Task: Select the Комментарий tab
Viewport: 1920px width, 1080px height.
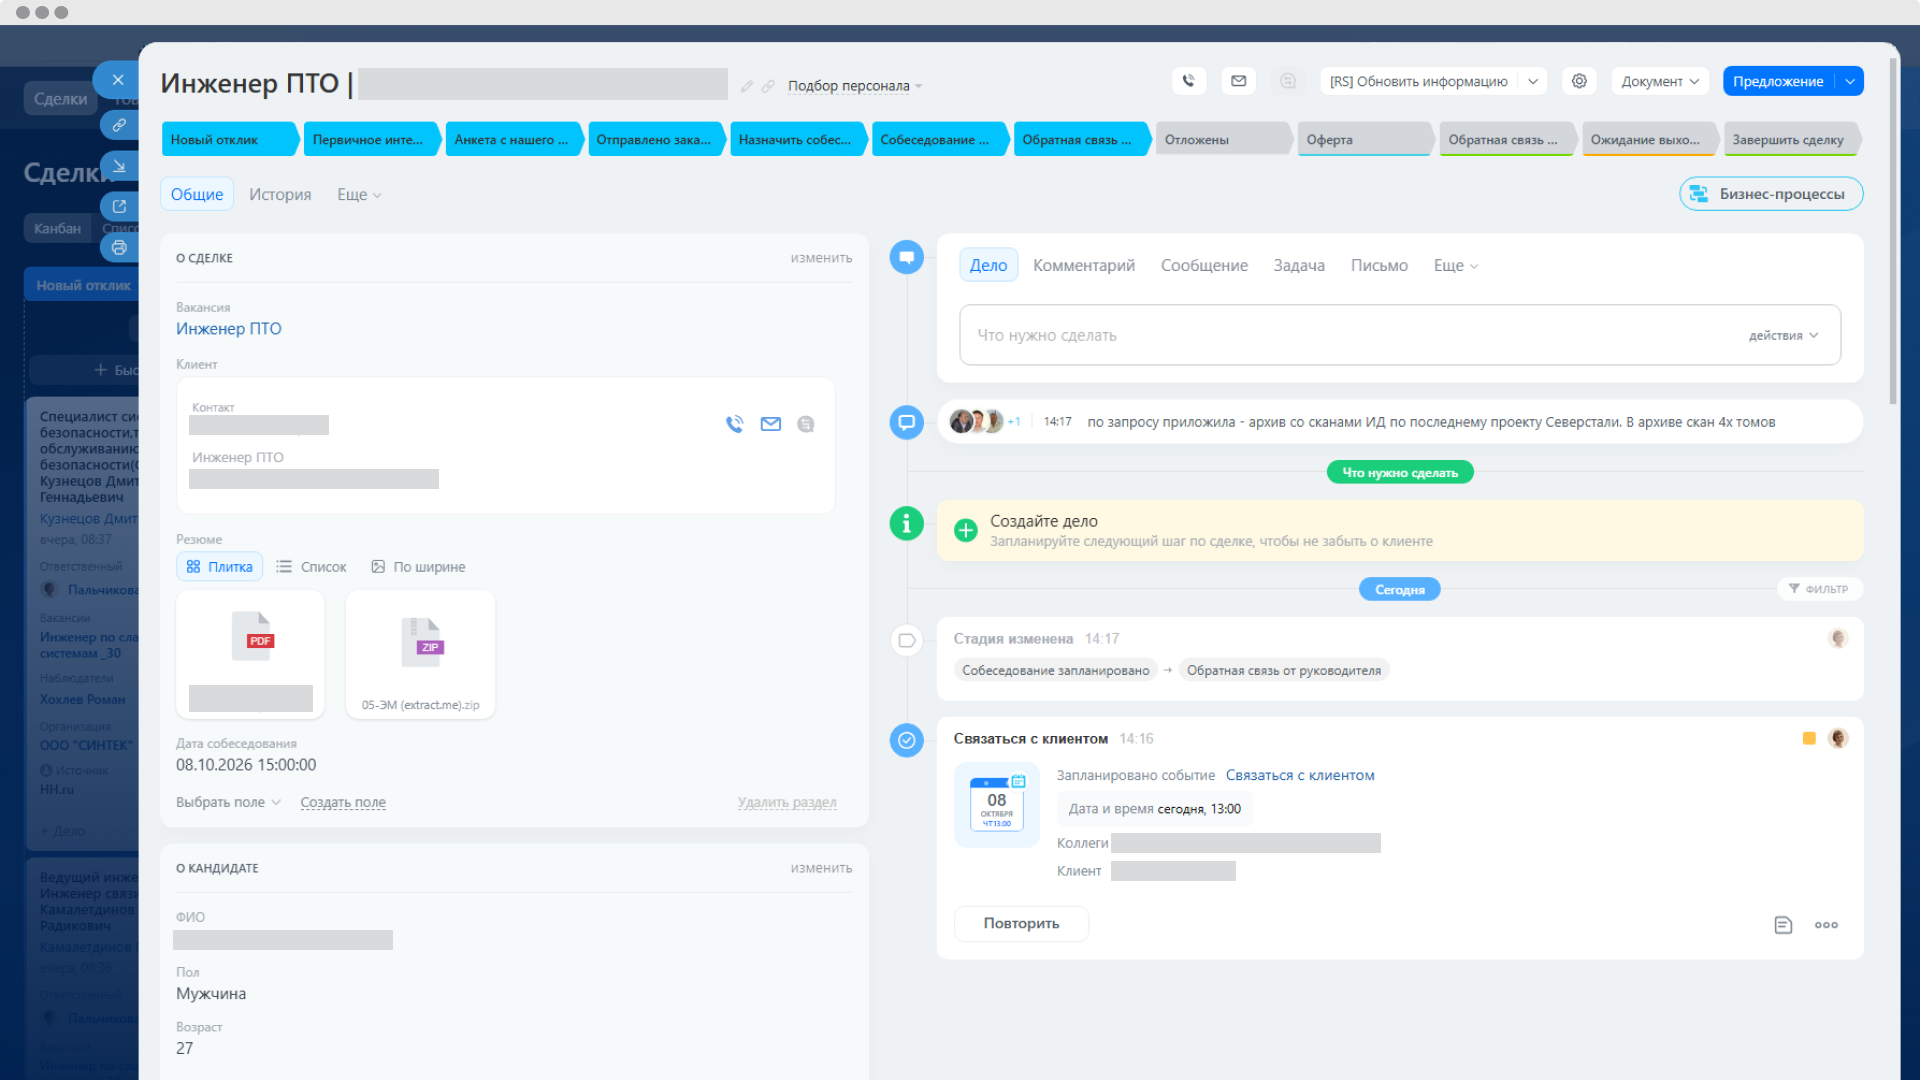Action: point(1084,265)
